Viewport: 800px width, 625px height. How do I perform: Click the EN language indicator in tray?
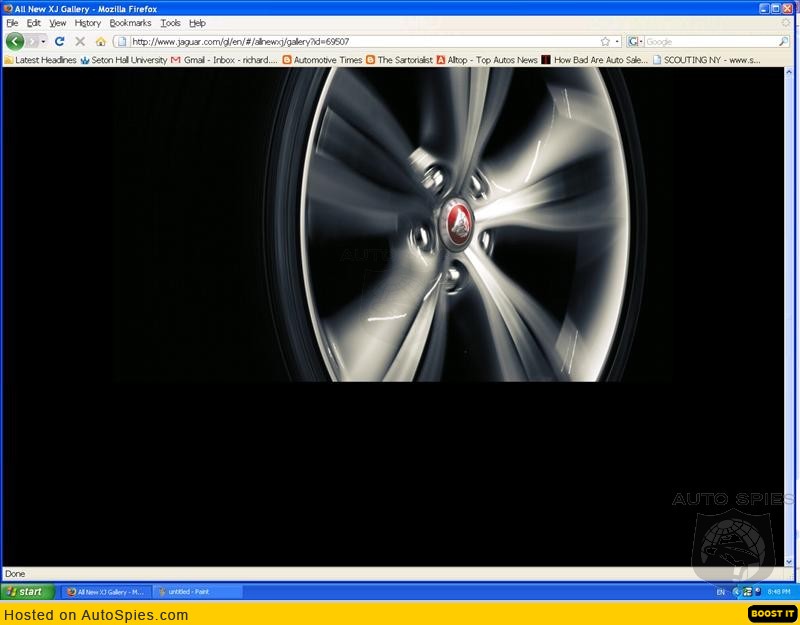(720, 592)
